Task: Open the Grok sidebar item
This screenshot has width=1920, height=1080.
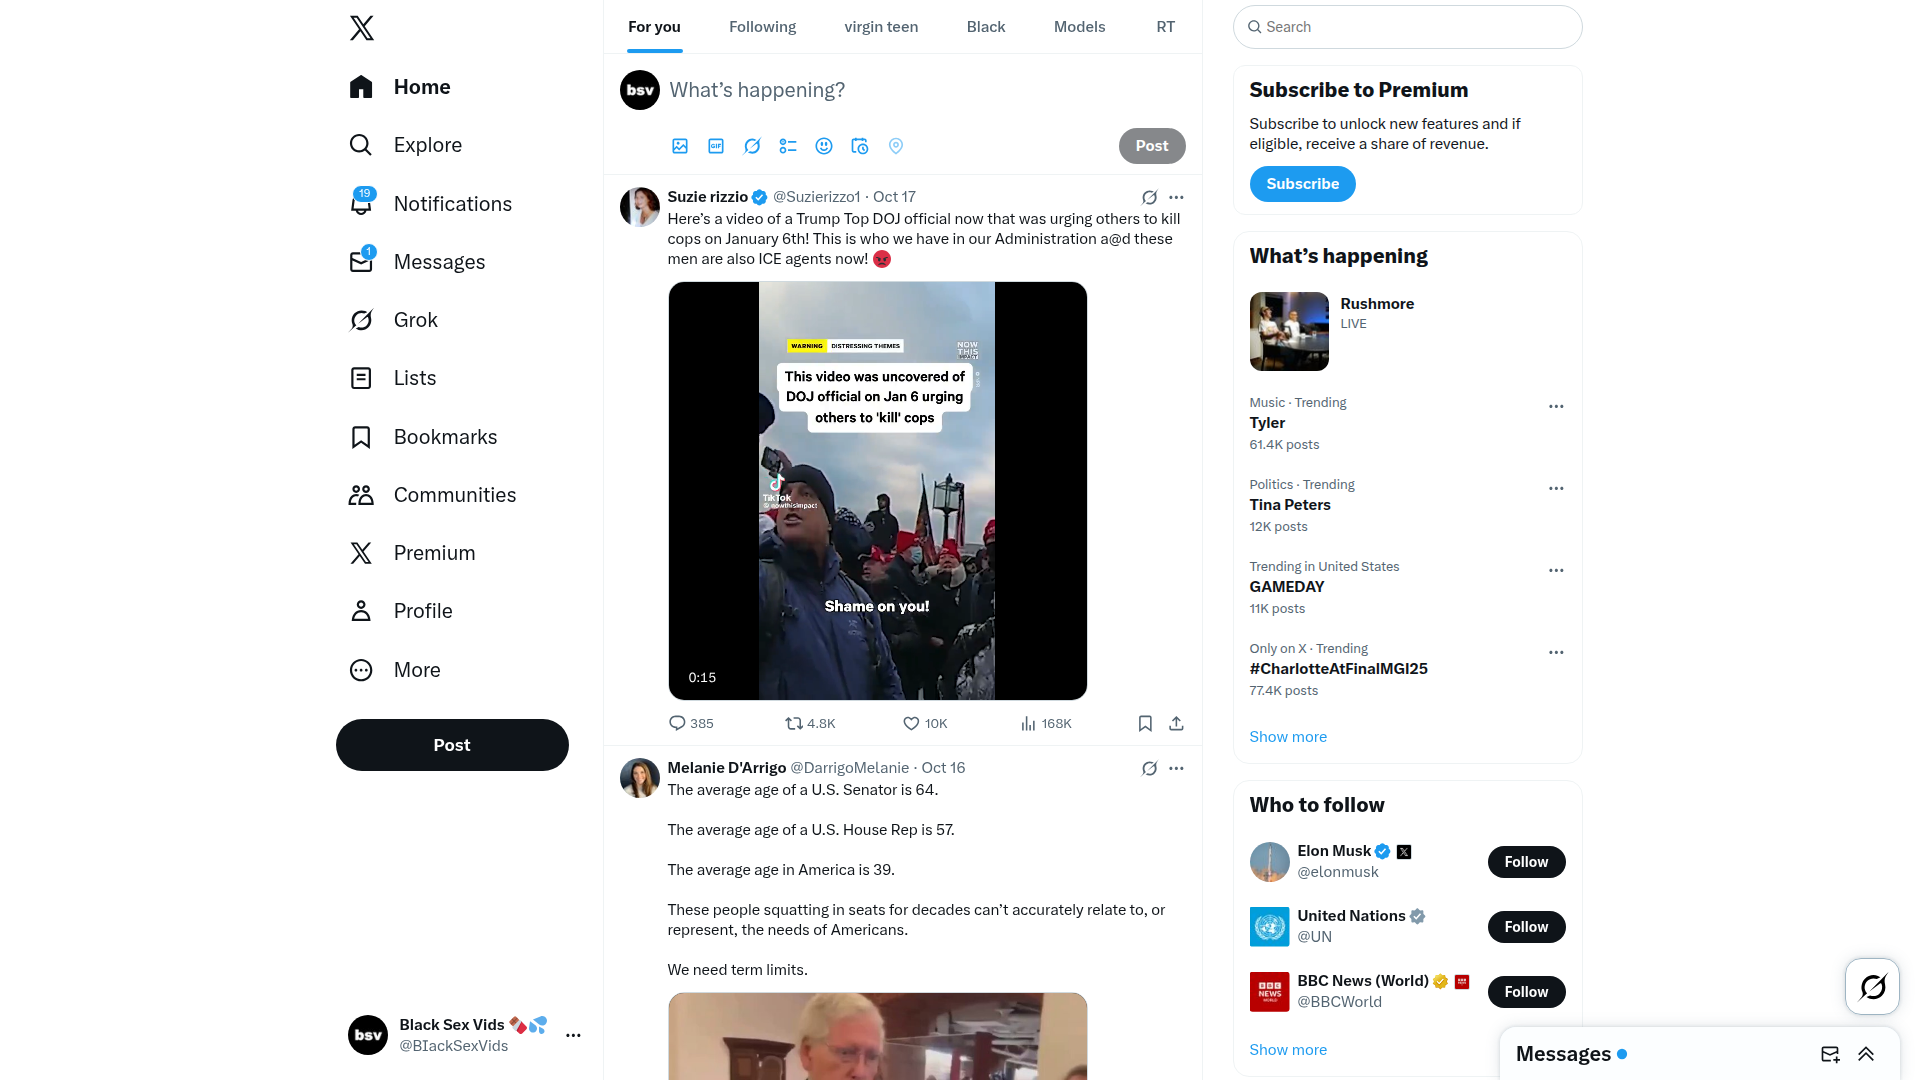Action: point(393,320)
